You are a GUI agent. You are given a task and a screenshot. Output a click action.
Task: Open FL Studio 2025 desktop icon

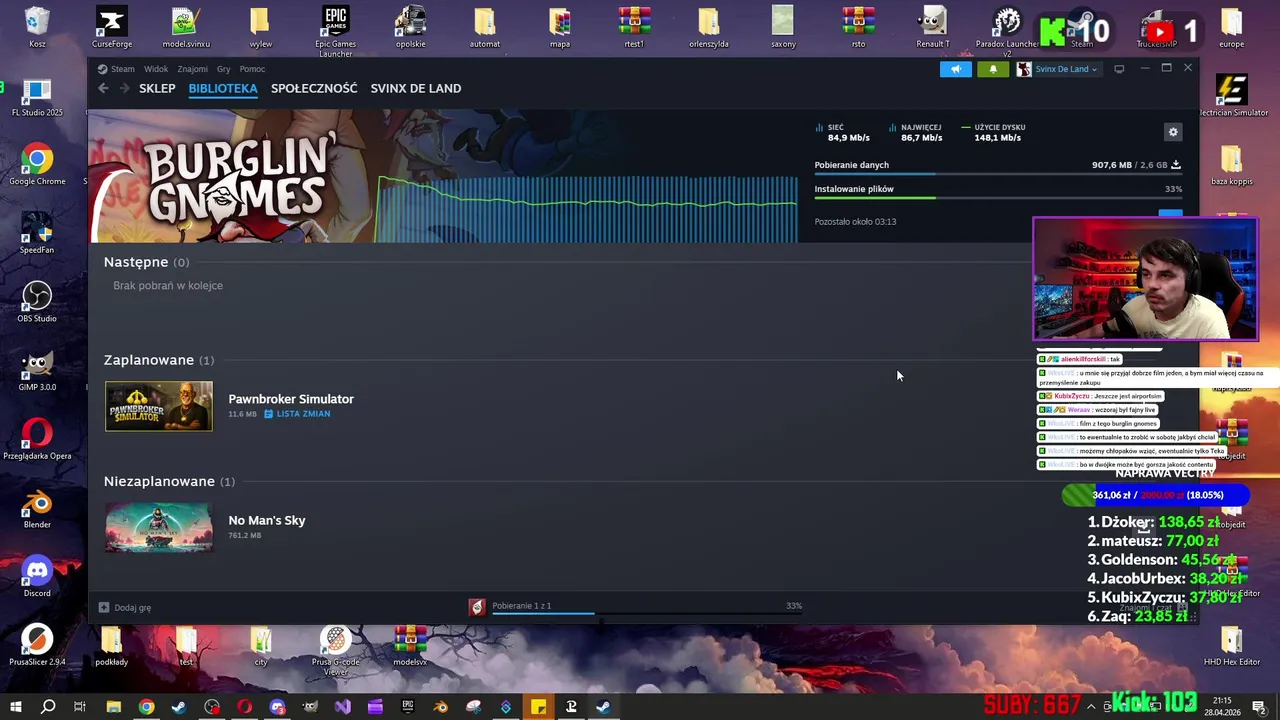(37, 97)
